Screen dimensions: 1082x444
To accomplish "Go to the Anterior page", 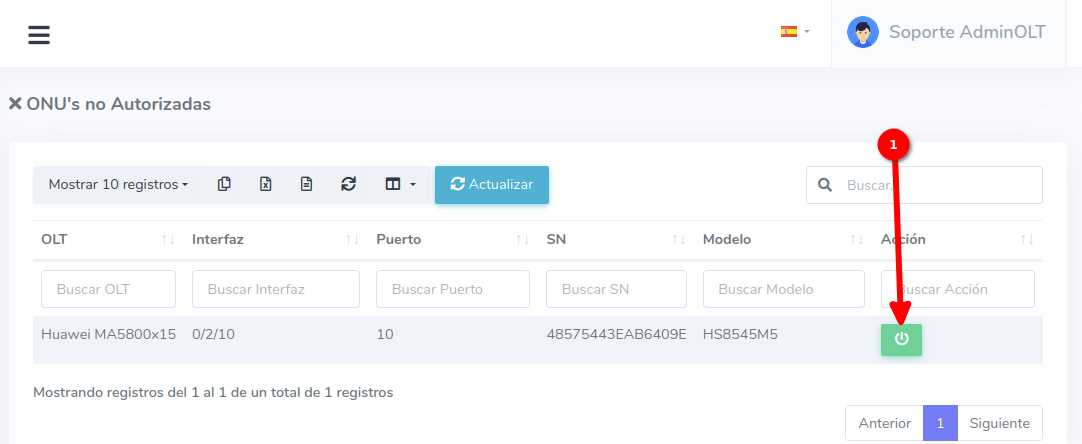I will [x=884, y=423].
